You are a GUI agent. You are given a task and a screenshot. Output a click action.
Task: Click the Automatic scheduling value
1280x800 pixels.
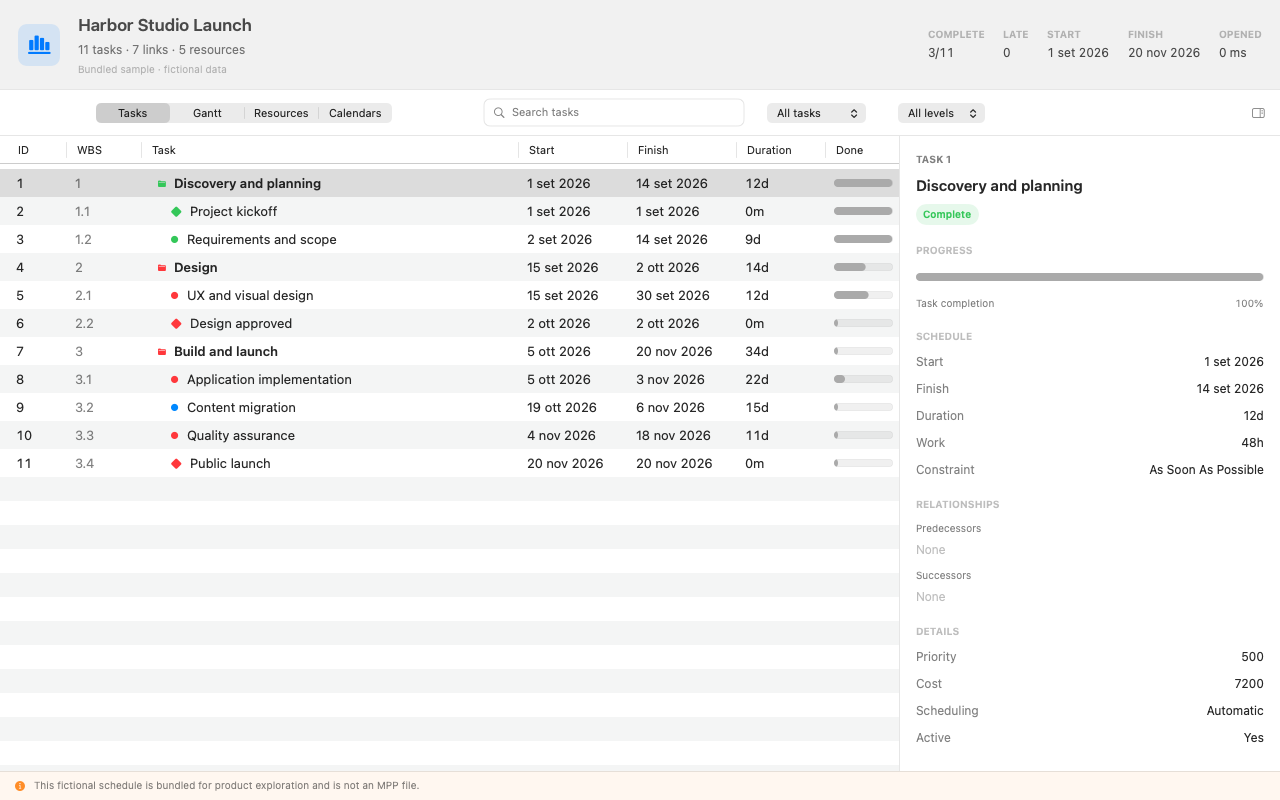1235,711
